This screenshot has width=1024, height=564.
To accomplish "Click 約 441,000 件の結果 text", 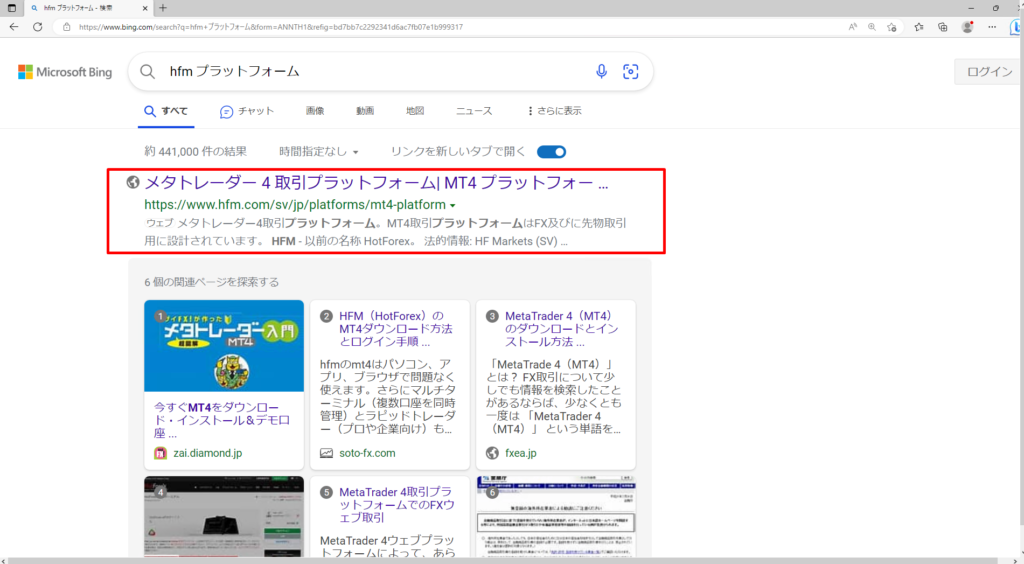I will coord(196,151).
